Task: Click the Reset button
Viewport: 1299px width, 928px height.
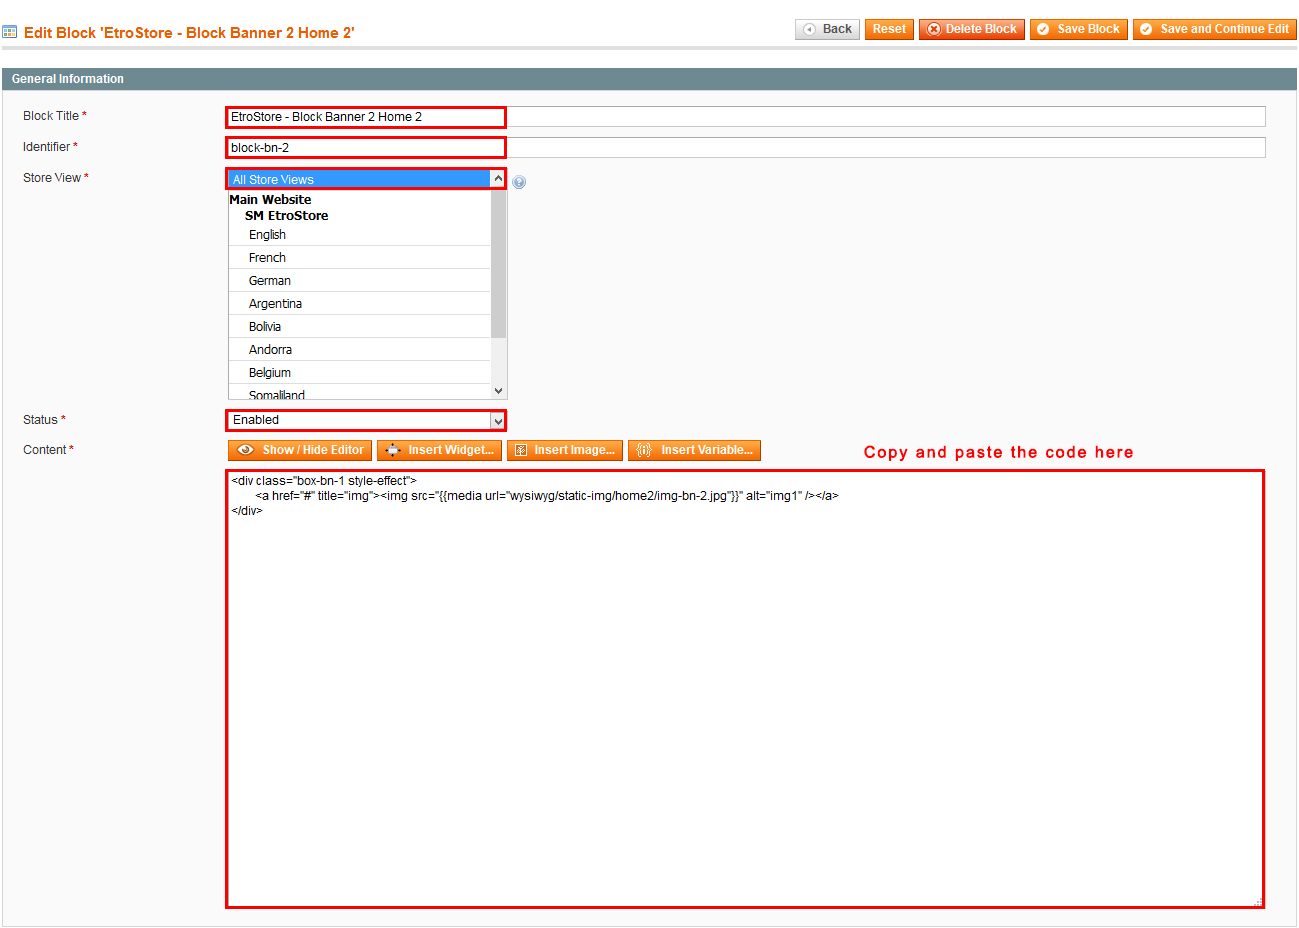Action: point(889,29)
